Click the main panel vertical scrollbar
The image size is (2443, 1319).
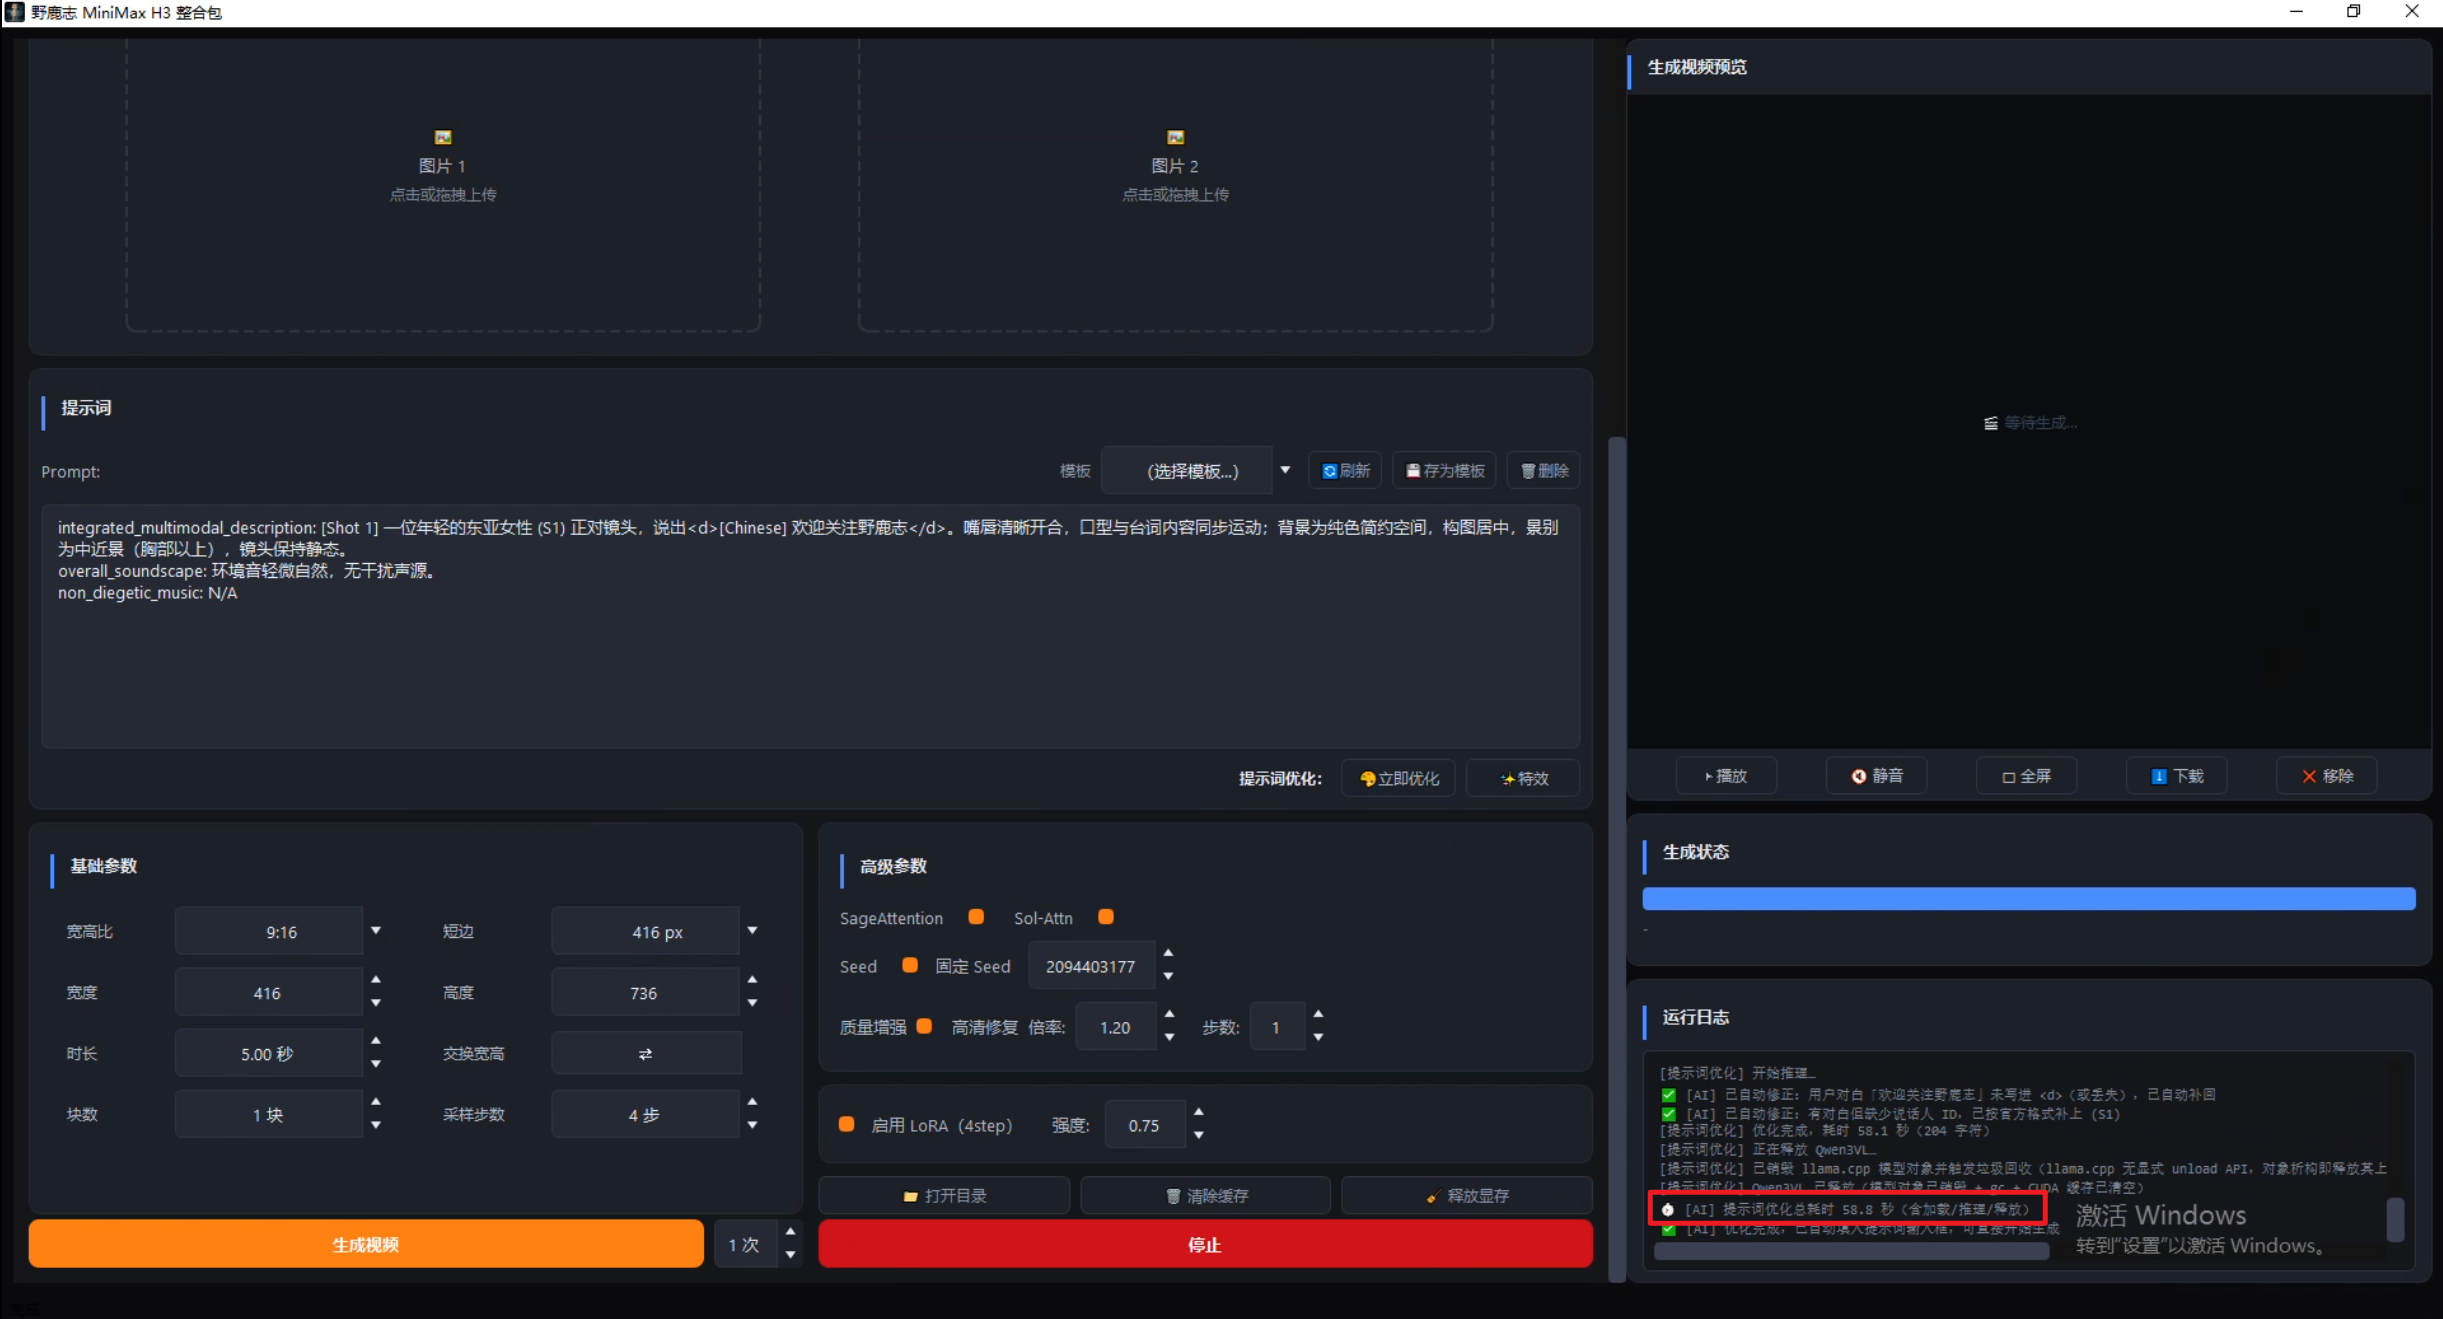coord(1617,858)
